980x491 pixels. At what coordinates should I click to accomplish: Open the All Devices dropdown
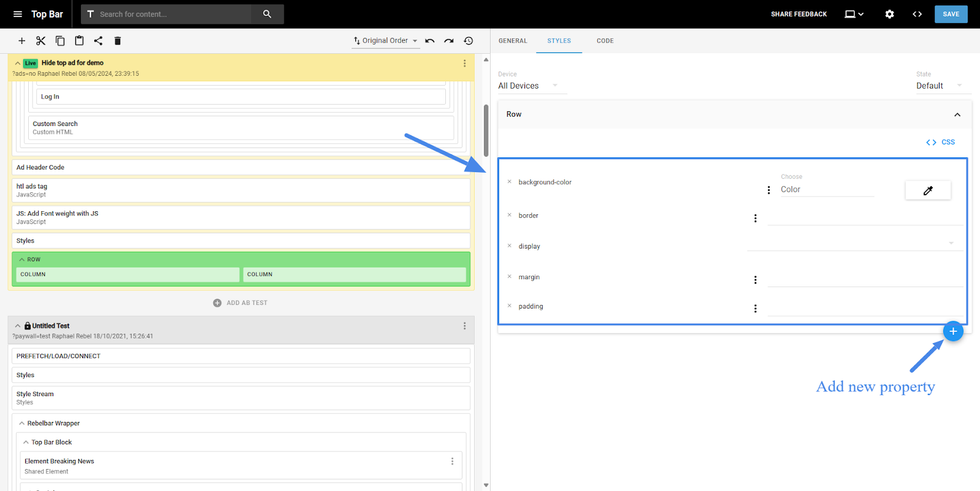pos(528,86)
